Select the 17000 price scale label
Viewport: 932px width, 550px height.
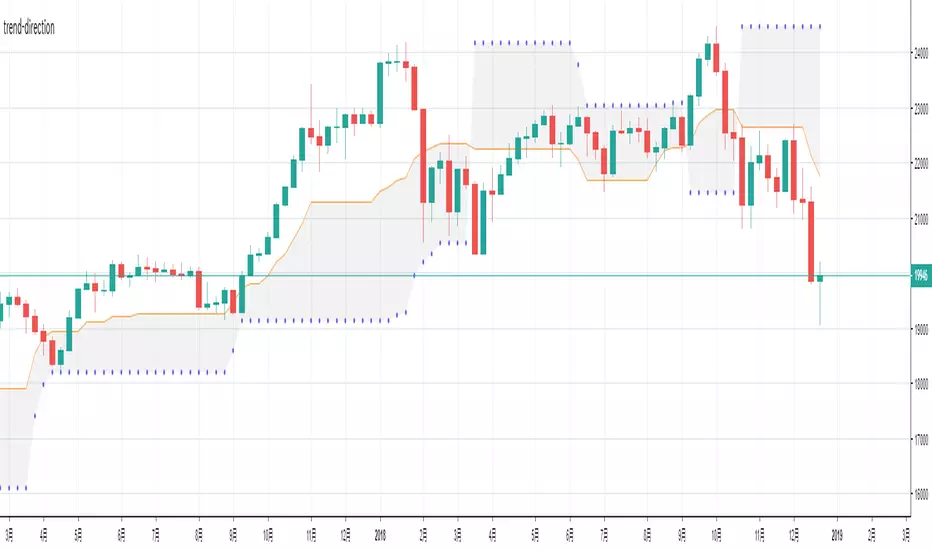pyautogui.click(x=920, y=439)
